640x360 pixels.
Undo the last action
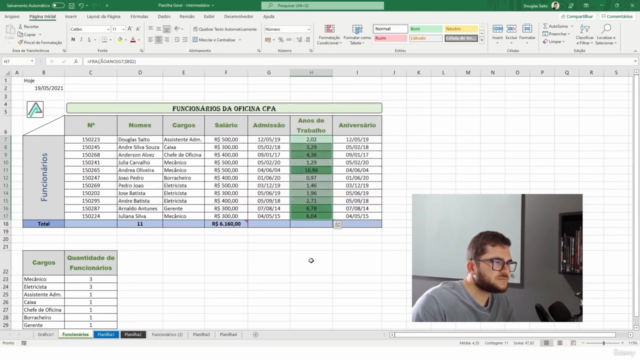coord(81,6)
